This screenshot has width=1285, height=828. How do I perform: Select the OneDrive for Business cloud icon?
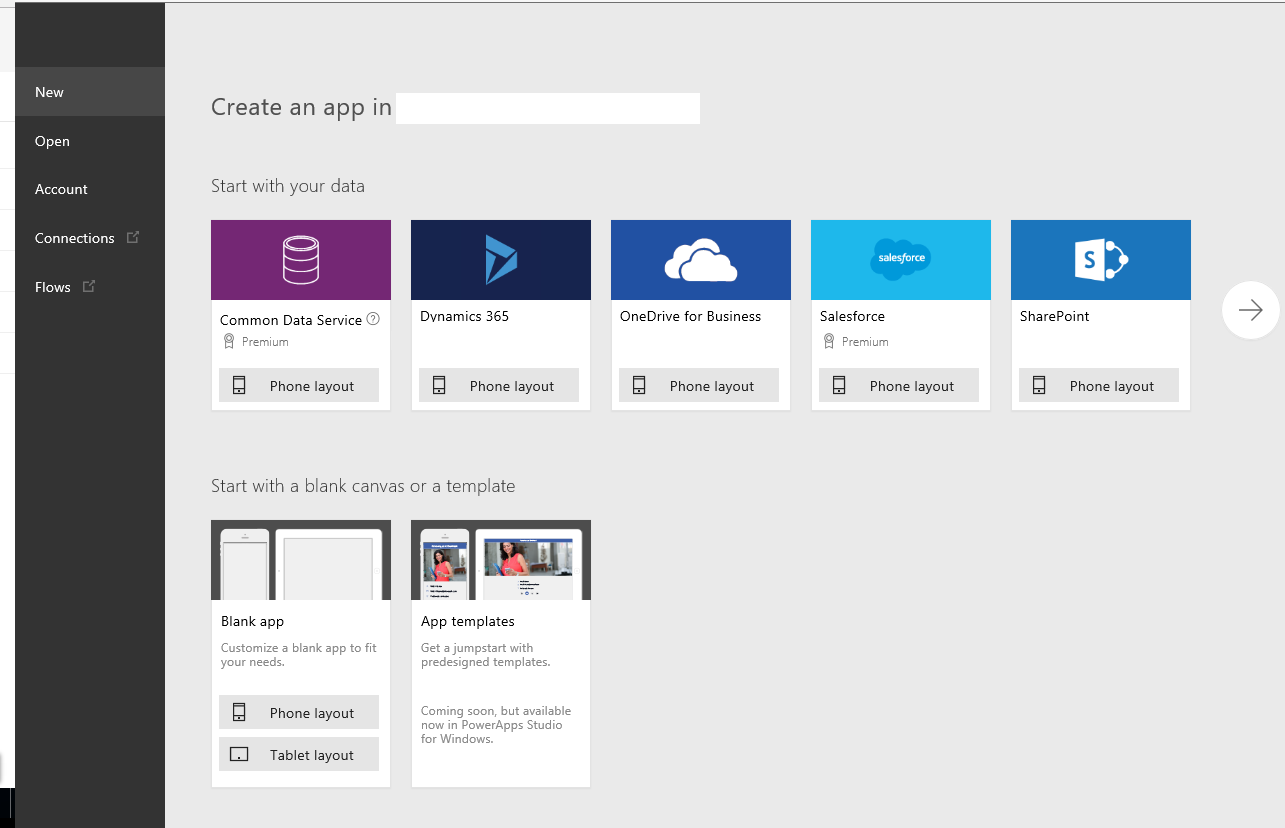[700, 259]
